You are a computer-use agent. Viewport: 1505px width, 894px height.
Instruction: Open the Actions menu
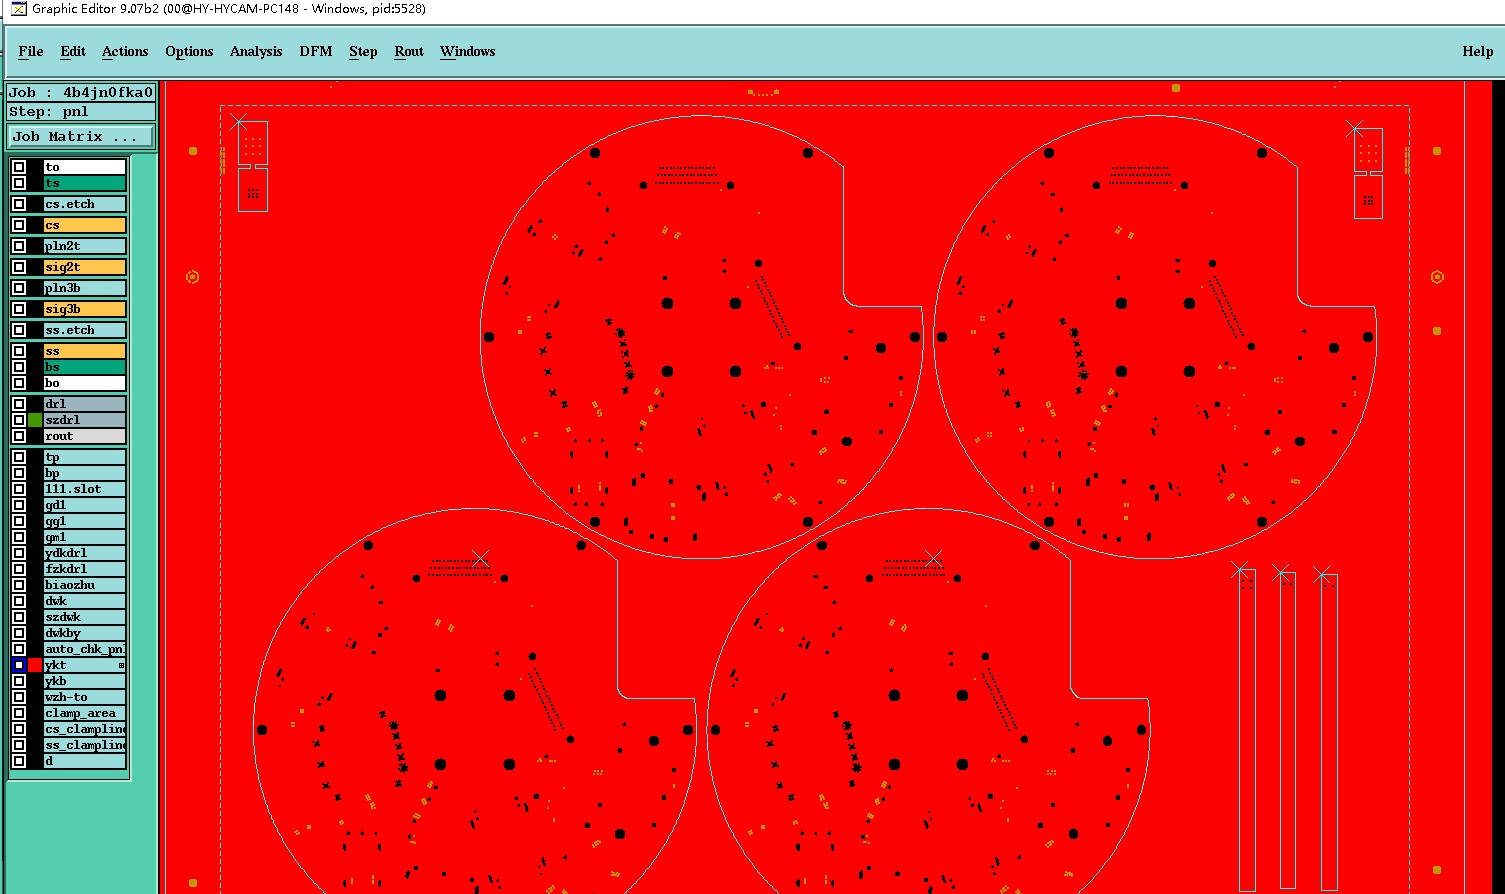125,51
